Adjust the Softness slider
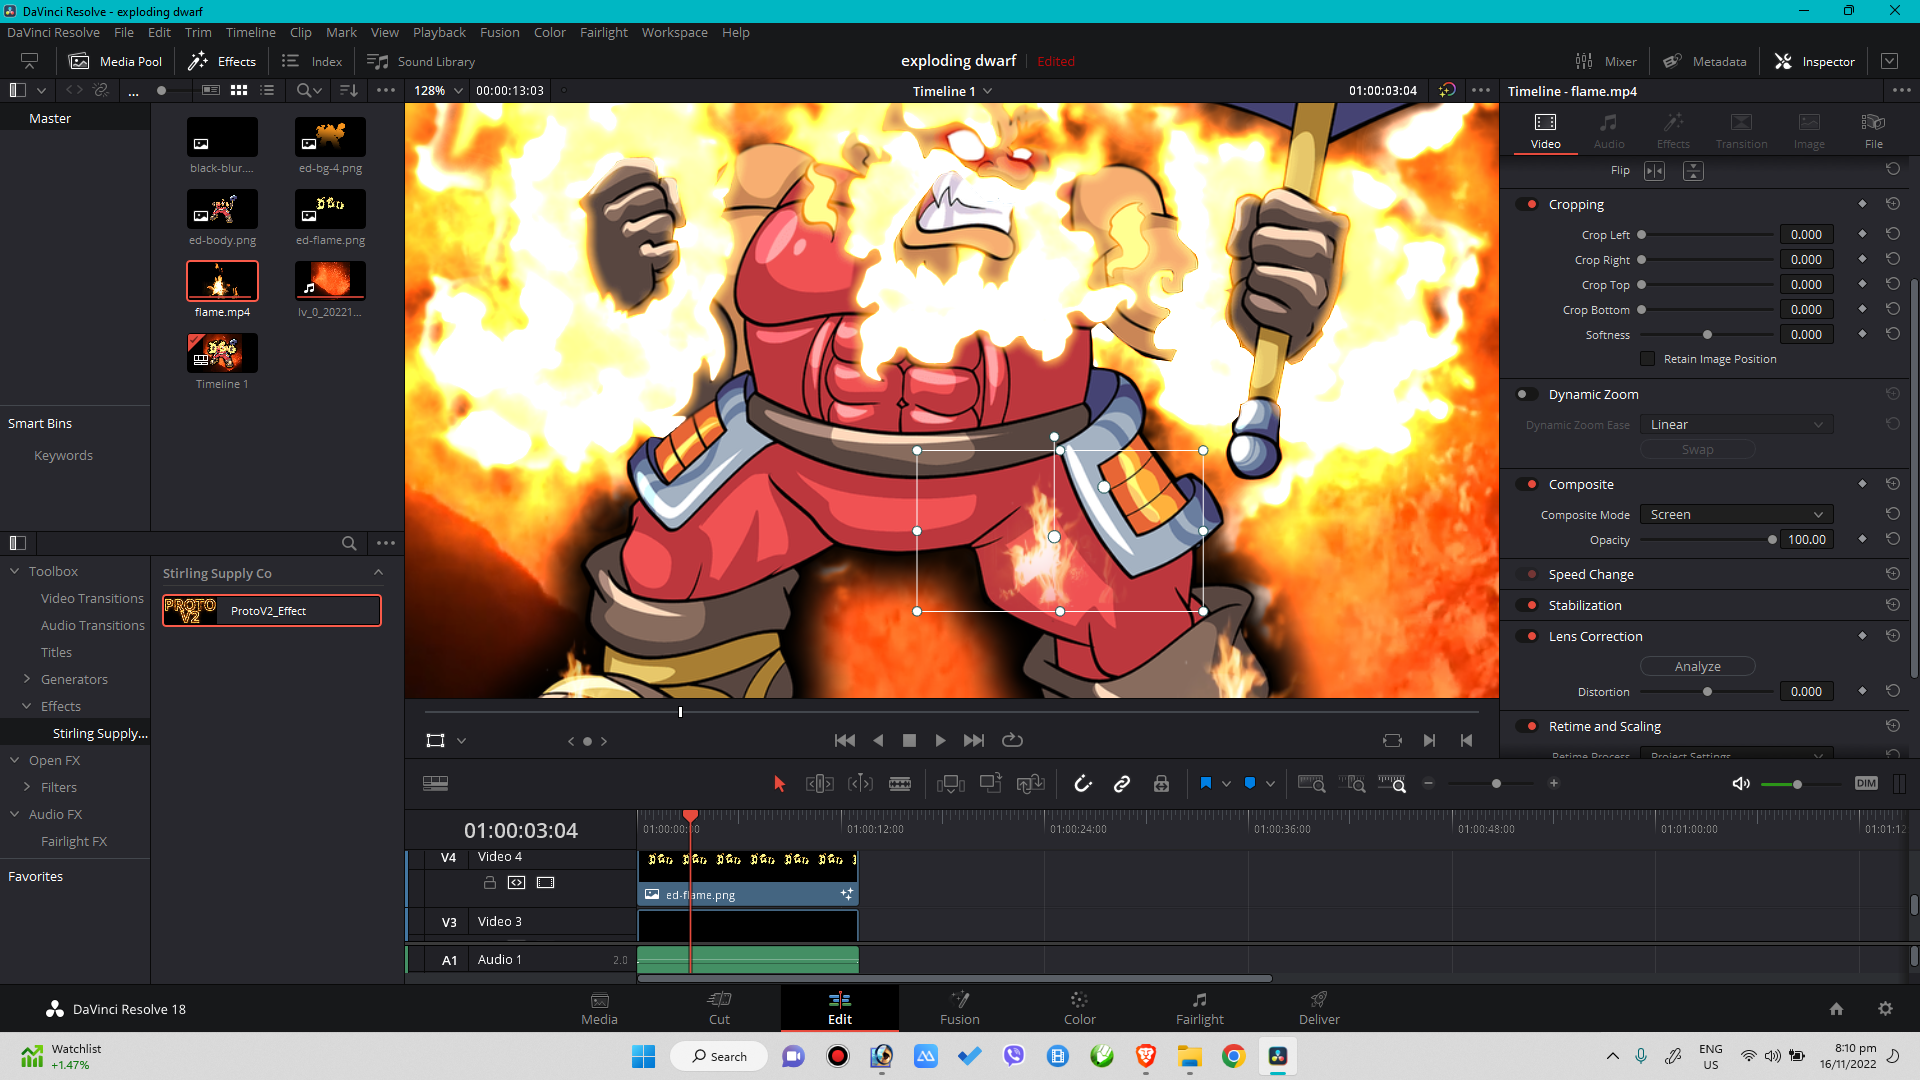Image resolution: width=1920 pixels, height=1080 pixels. tap(1708, 335)
